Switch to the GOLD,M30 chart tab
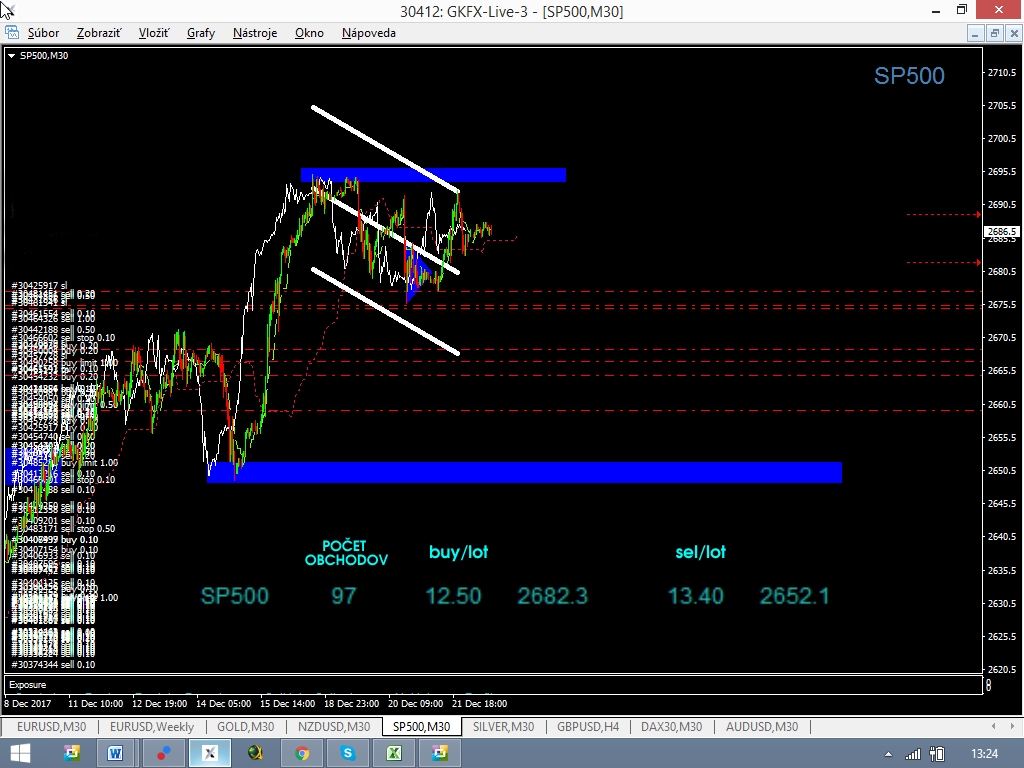The width and height of the screenshot is (1024, 768). [246, 726]
